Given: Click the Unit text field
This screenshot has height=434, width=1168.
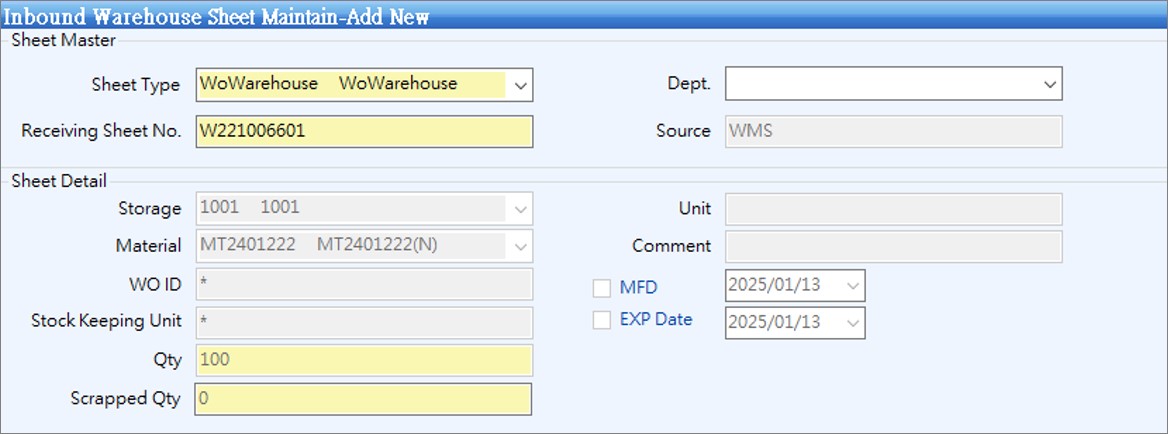Looking at the screenshot, I should pyautogui.click(x=892, y=209).
